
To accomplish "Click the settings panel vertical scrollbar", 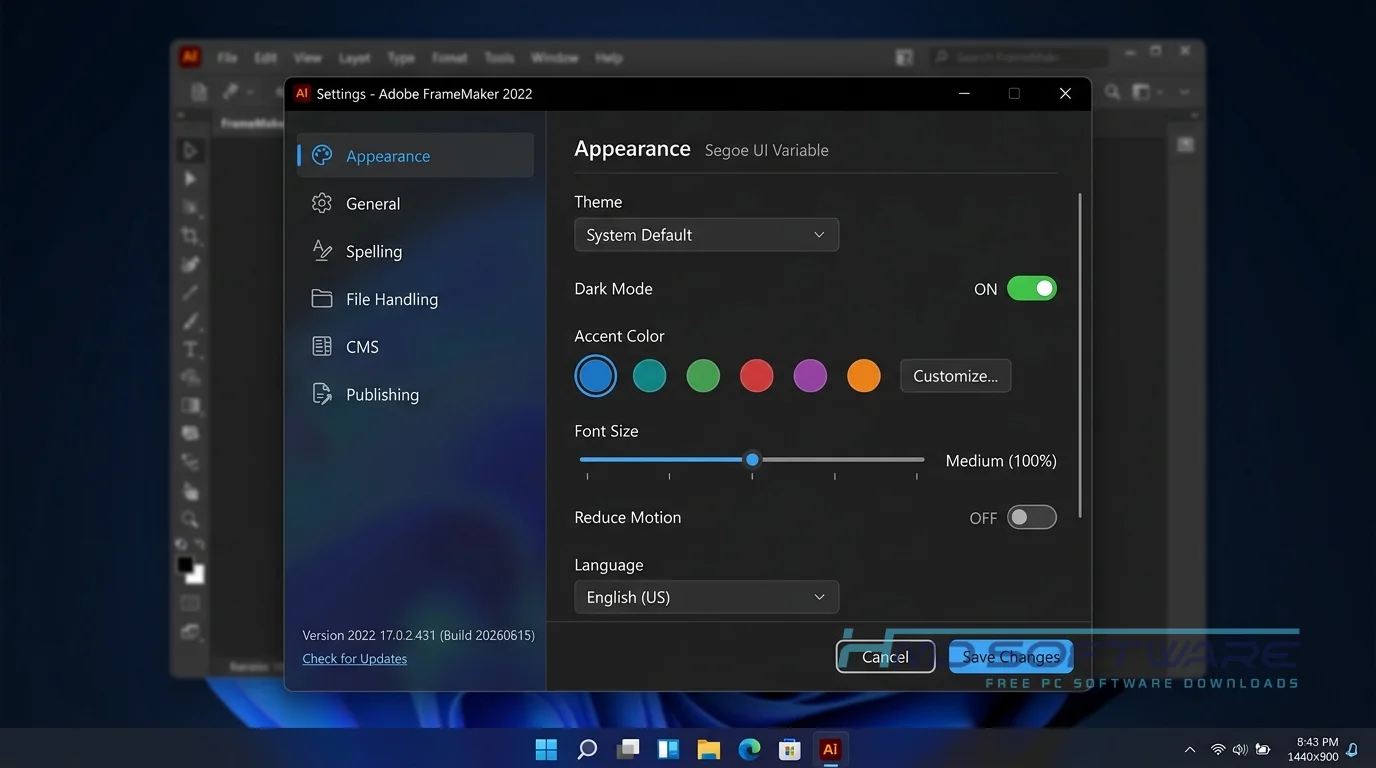I will point(1080,355).
